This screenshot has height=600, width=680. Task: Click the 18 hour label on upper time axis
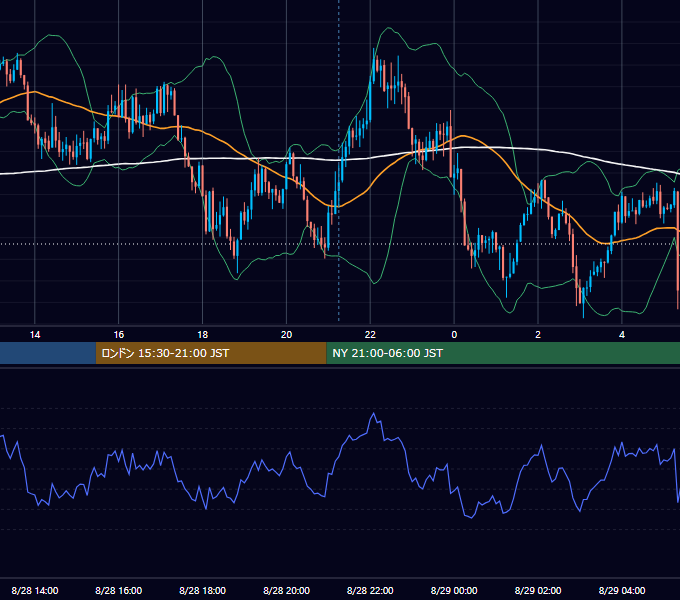[x=203, y=335]
